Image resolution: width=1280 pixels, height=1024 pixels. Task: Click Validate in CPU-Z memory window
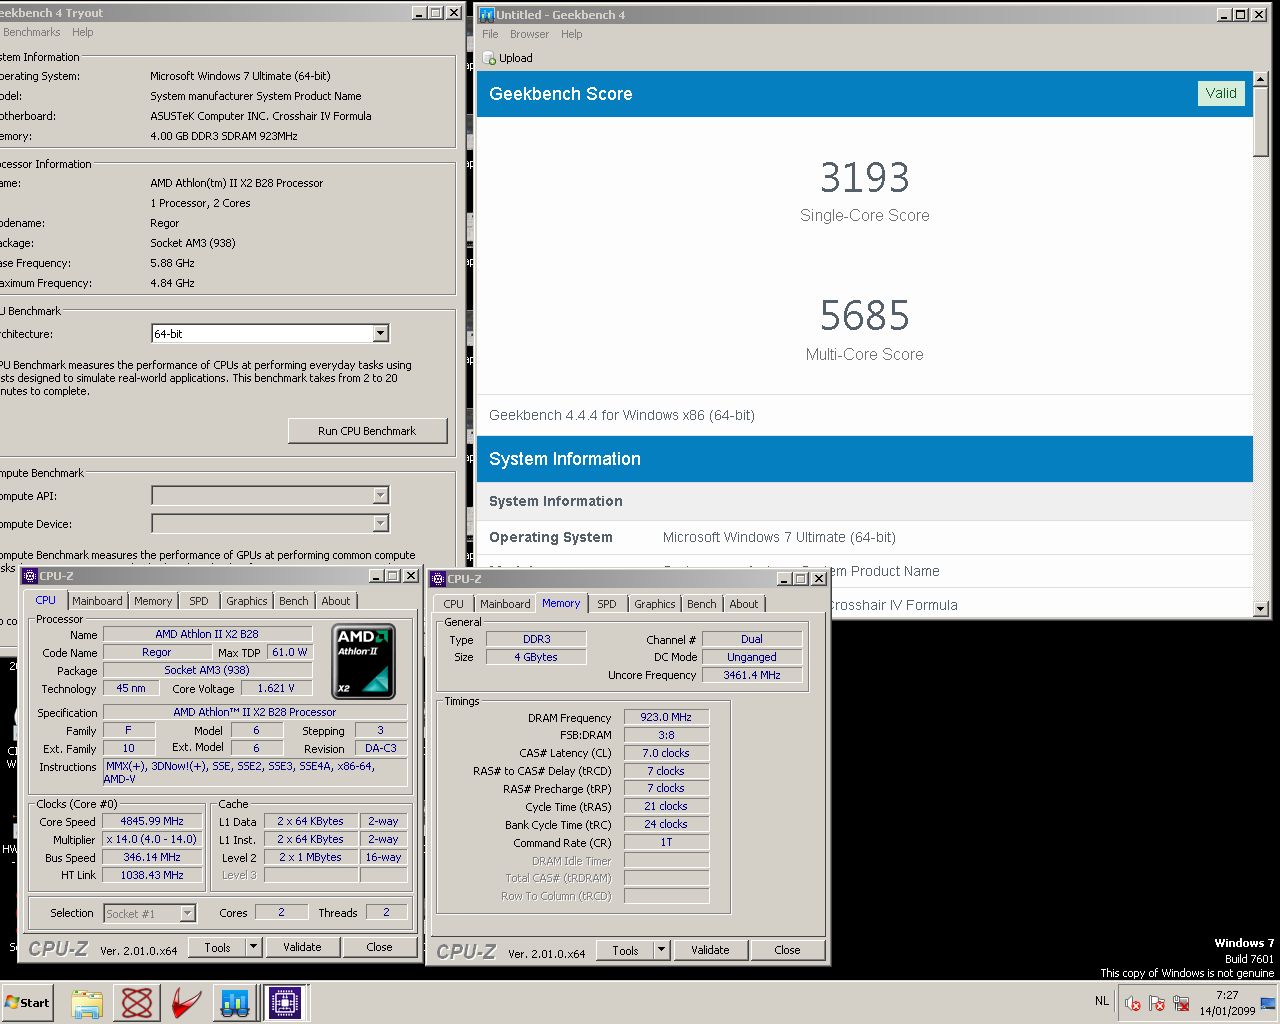(710, 950)
